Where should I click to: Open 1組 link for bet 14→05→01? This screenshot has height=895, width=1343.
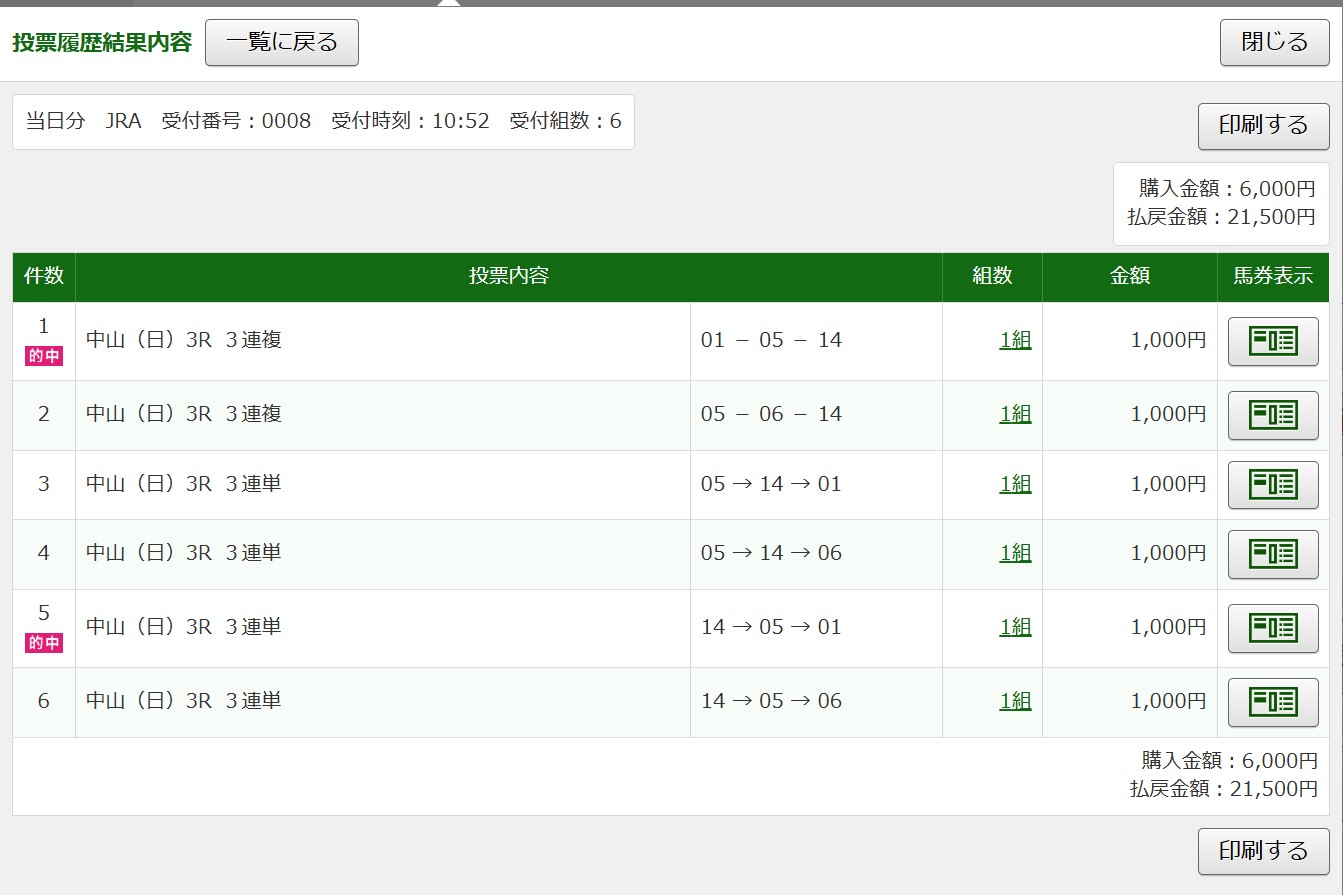[x=1014, y=628]
